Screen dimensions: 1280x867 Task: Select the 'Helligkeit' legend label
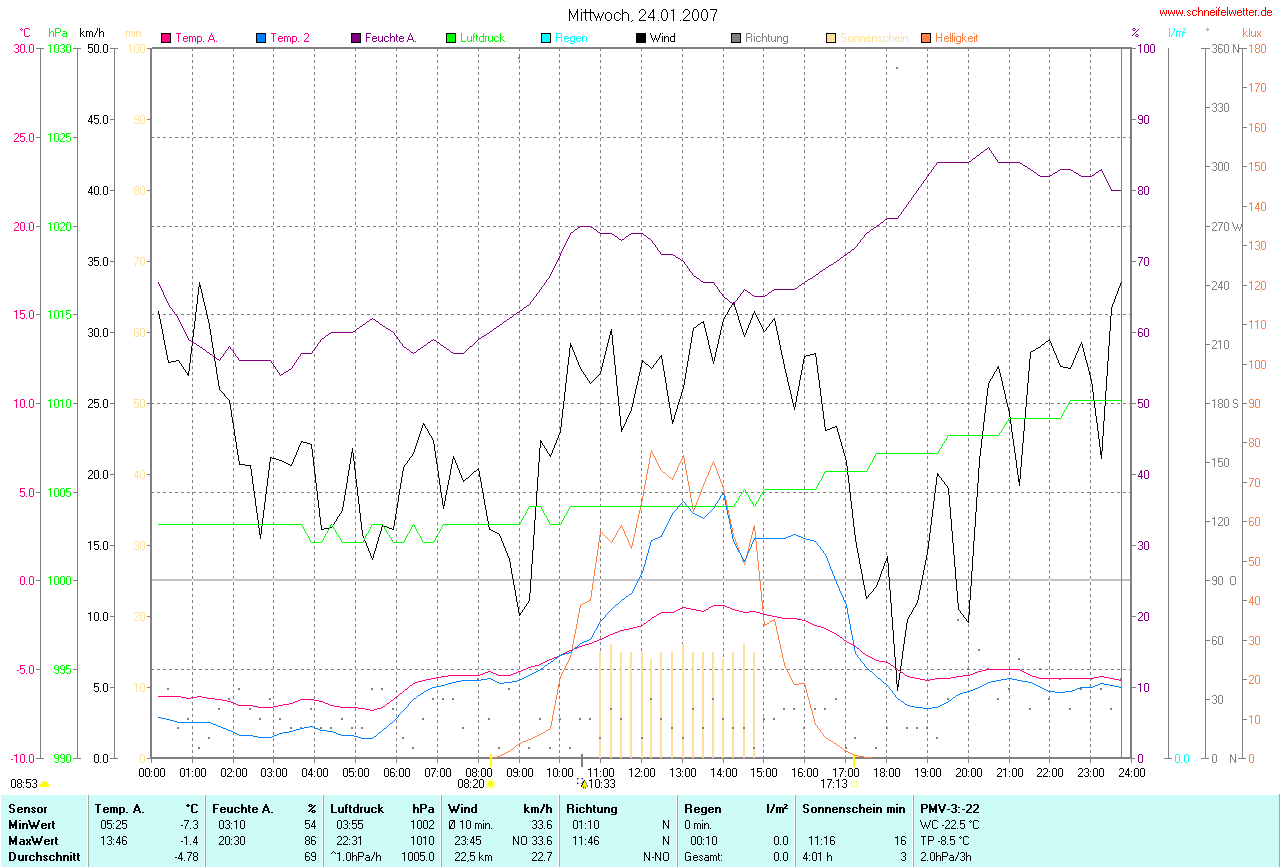957,38
